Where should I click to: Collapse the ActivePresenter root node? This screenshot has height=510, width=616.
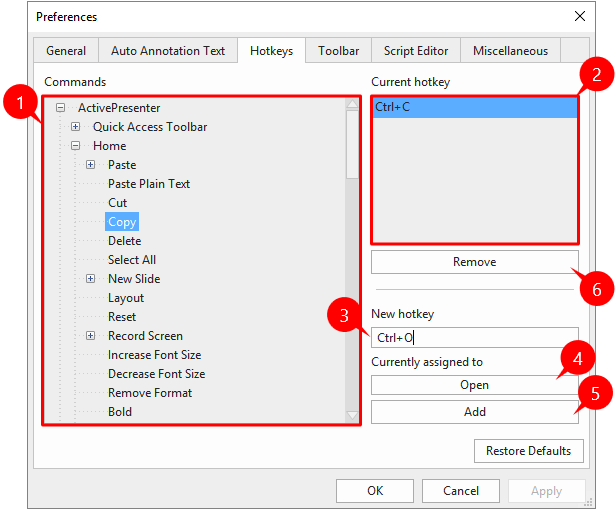(x=60, y=108)
